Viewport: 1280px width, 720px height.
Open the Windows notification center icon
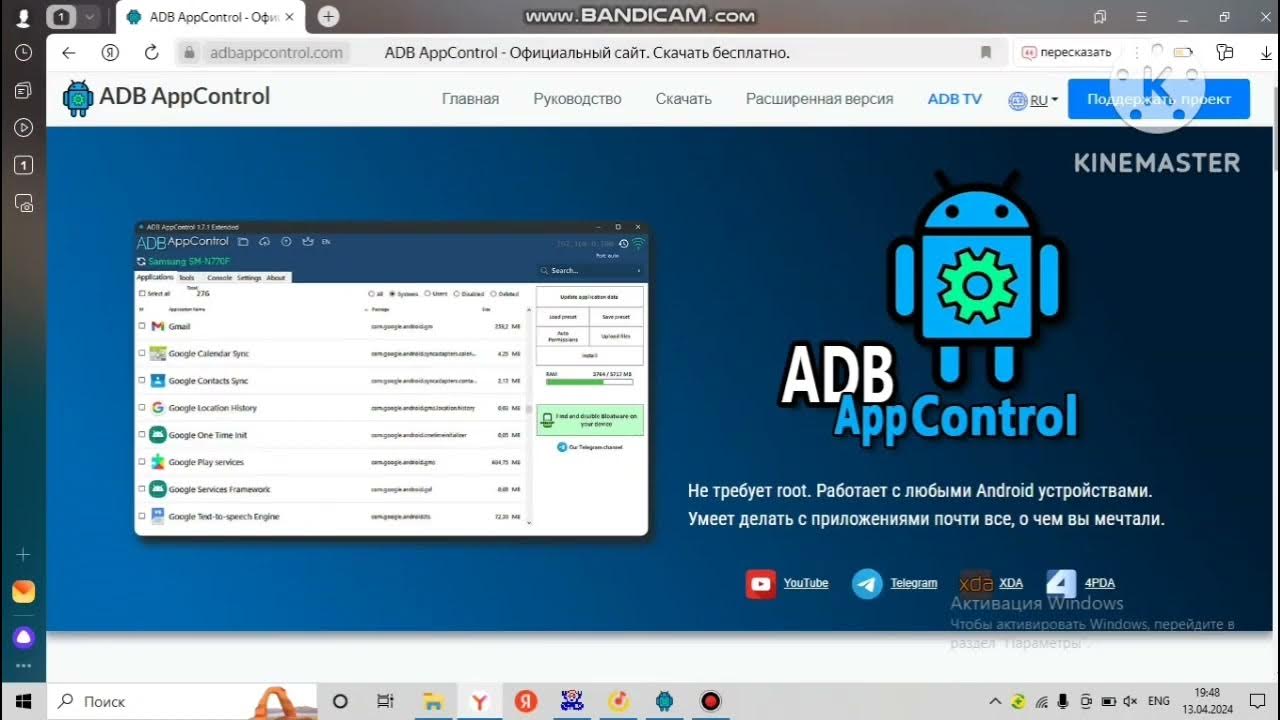[1257, 701]
